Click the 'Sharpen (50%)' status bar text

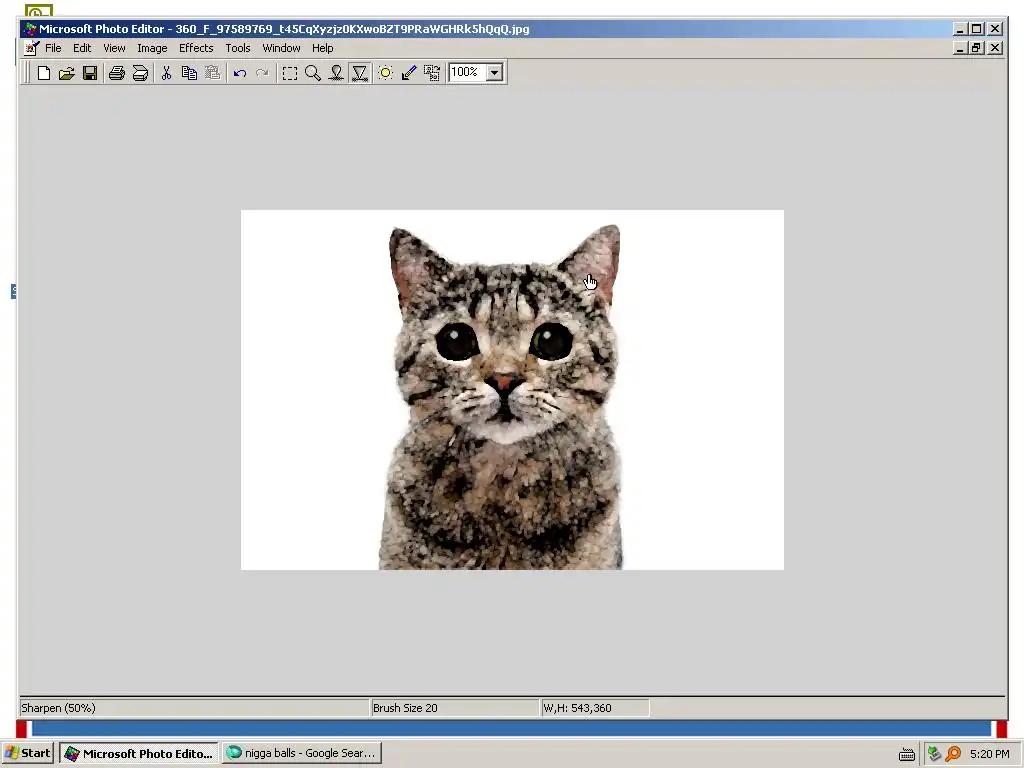[x=58, y=708]
